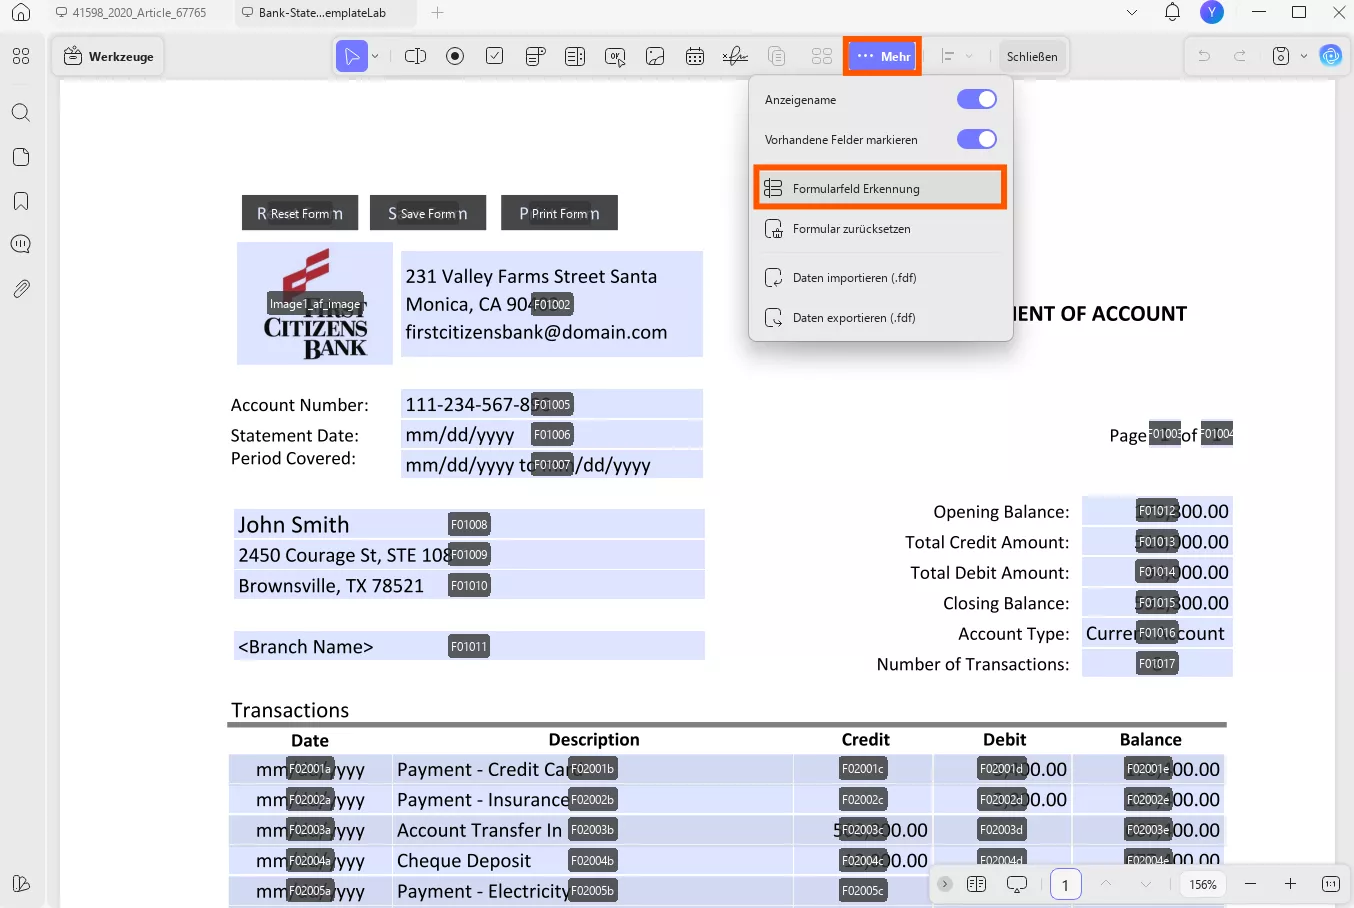The height and width of the screenshot is (908, 1354).
Task: Toggle the Anzeigename switch
Action: pos(976,99)
